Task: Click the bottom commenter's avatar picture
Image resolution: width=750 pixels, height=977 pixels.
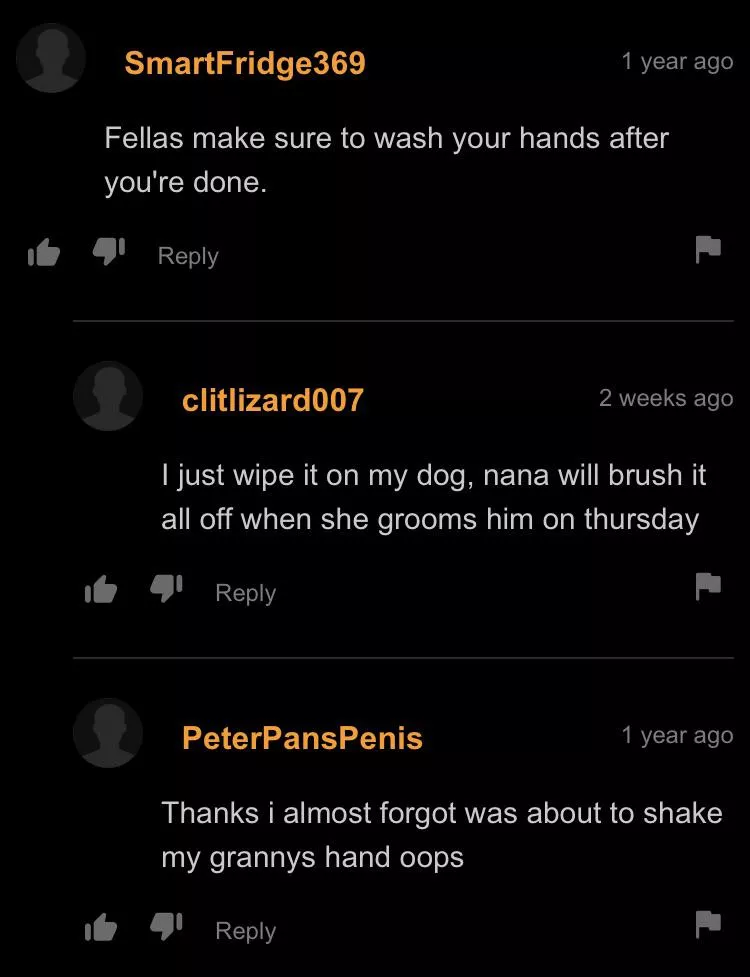Action: coord(108,733)
